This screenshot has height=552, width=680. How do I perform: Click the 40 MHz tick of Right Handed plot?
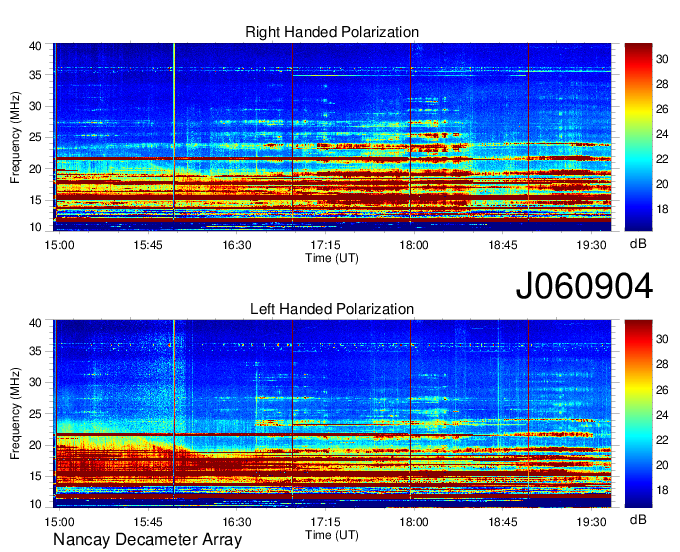coord(36,46)
